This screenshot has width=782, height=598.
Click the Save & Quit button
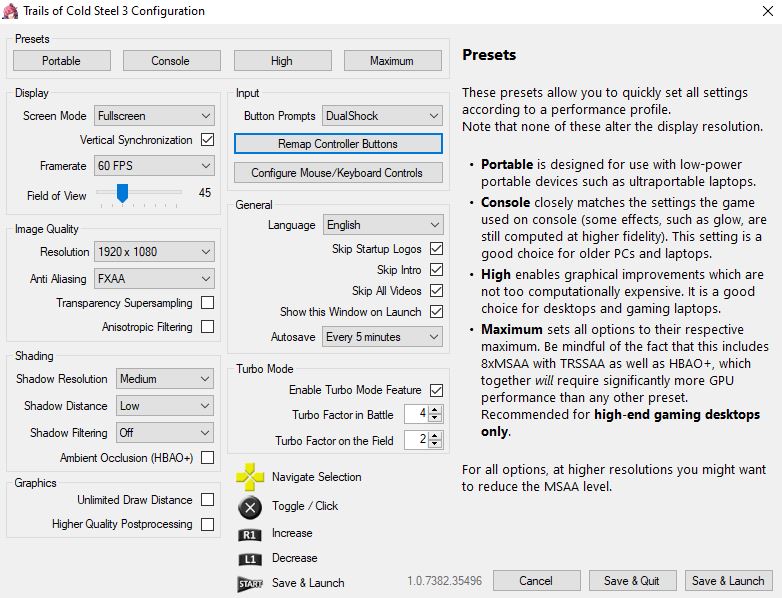point(632,581)
